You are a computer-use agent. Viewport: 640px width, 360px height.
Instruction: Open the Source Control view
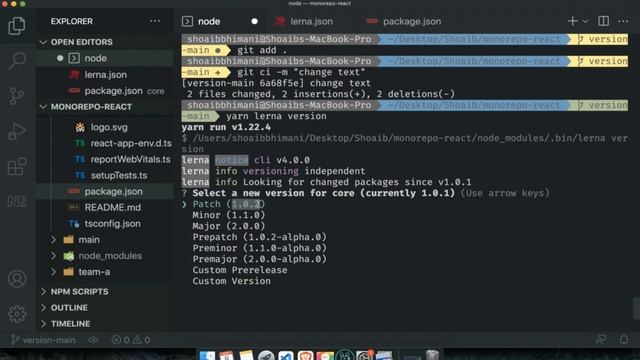tap(17, 96)
